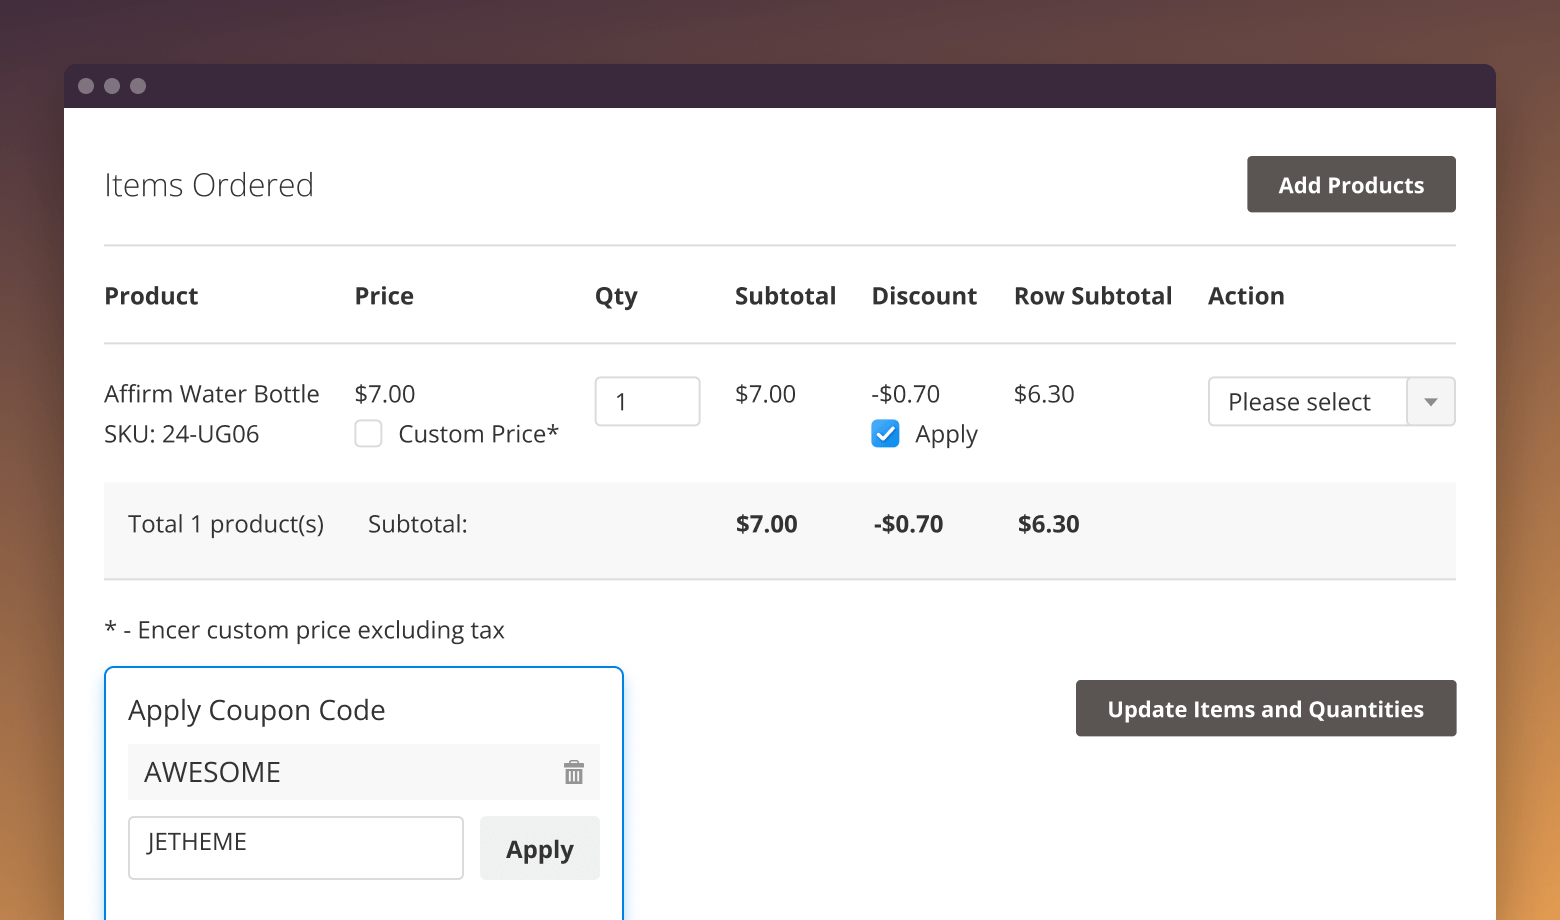
Task: Select the Qty input showing 1
Action: coord(647,401)
